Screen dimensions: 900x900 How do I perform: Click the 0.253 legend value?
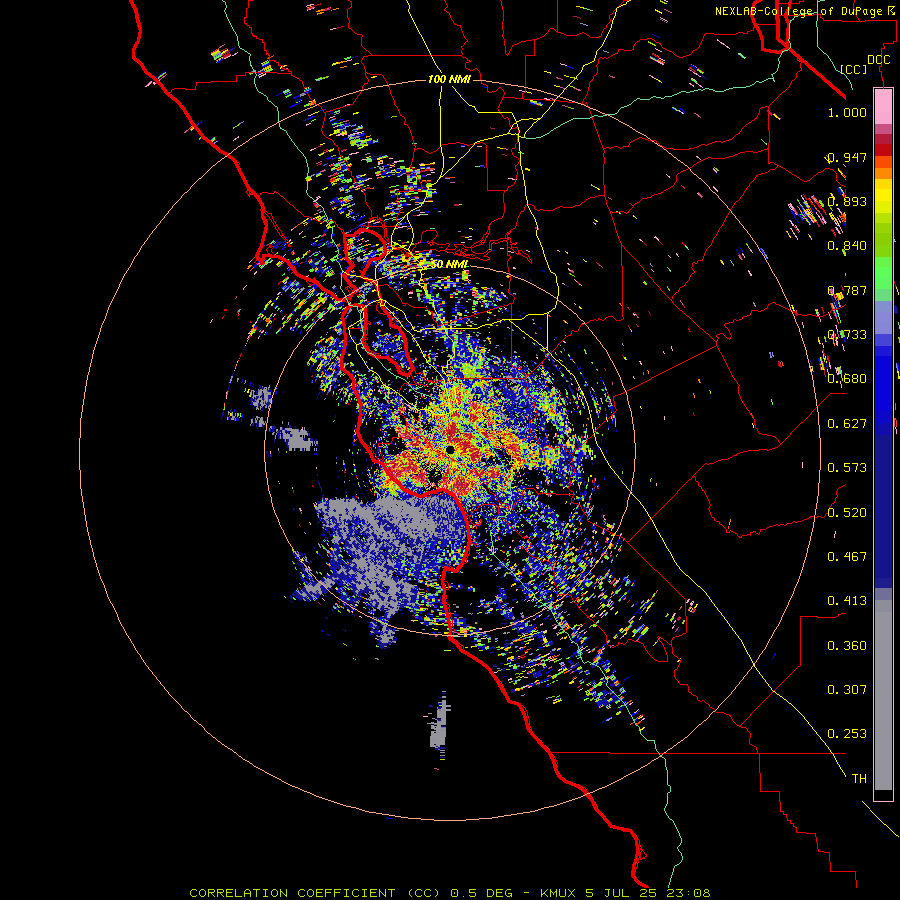[x=847, y=734]
